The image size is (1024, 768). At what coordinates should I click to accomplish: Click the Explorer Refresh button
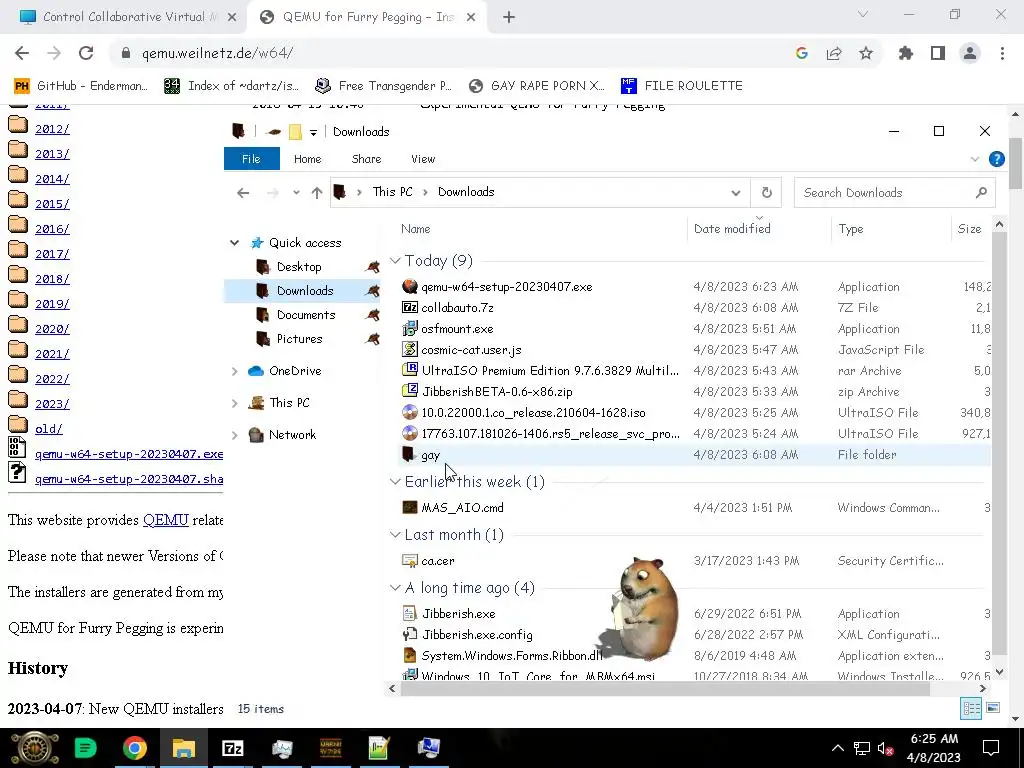pyautogui.click(x=767, y=192)
